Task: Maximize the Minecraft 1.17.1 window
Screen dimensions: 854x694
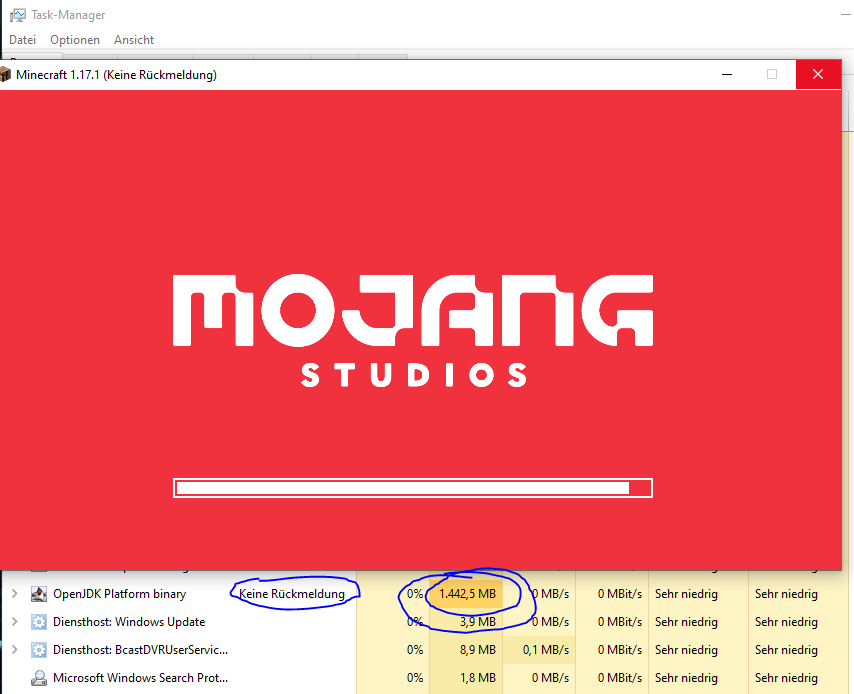Action: click(x=772, y=75)
